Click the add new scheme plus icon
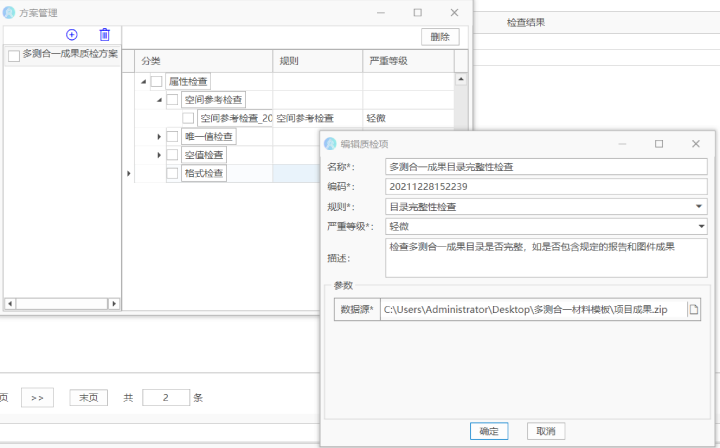720x448 pixels. pyautogui.click(x=72, y=35)
